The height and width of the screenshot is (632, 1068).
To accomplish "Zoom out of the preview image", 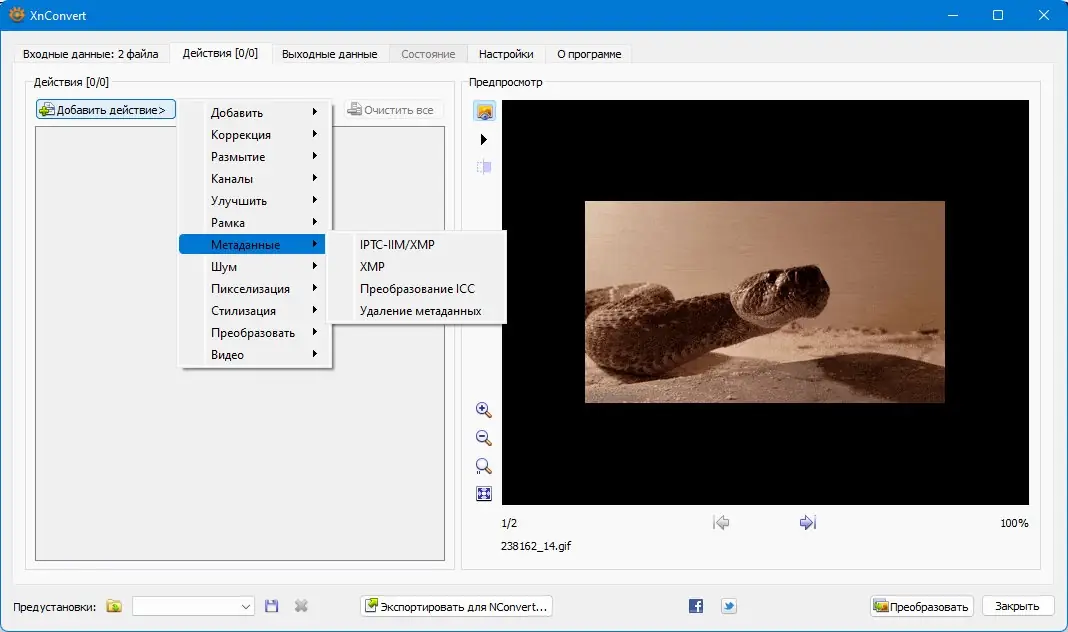I will click(484, 438).
